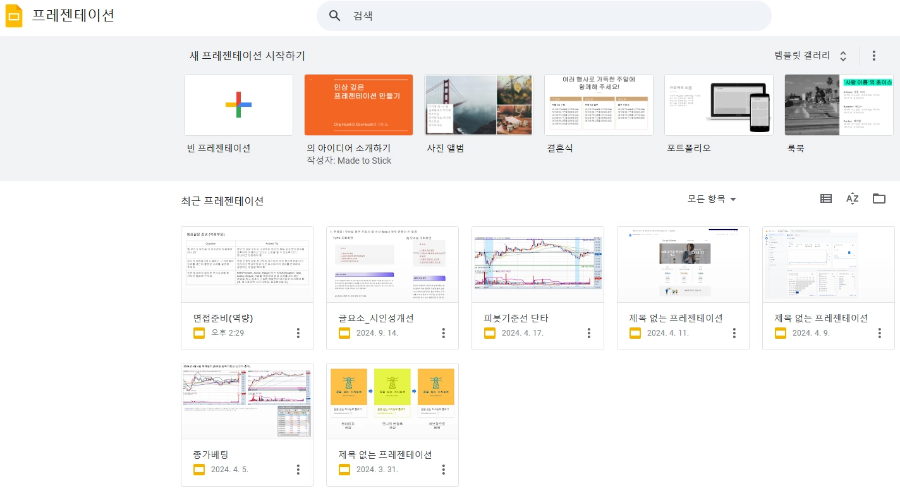The height and width of the screenshot is (501, 900).
Task: Click the 피봇기준선 단타 title text
Action: pos(516,318)
